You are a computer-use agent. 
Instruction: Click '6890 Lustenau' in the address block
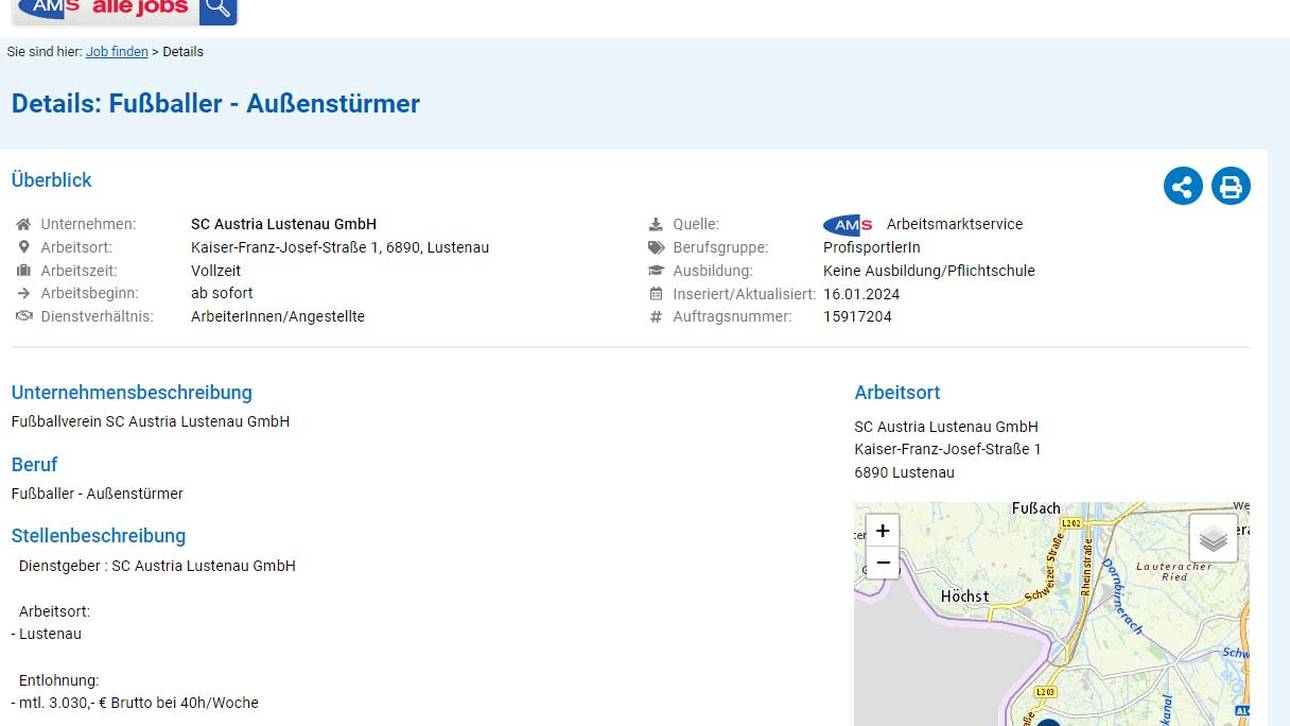904,473
